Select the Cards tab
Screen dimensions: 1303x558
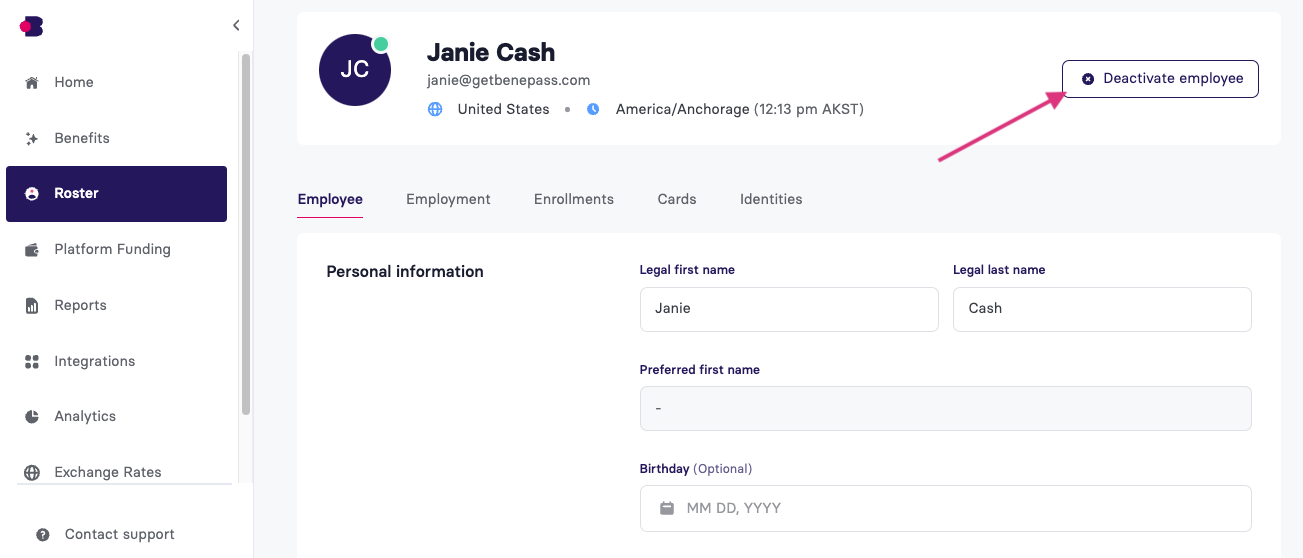[x=677, y=199]
